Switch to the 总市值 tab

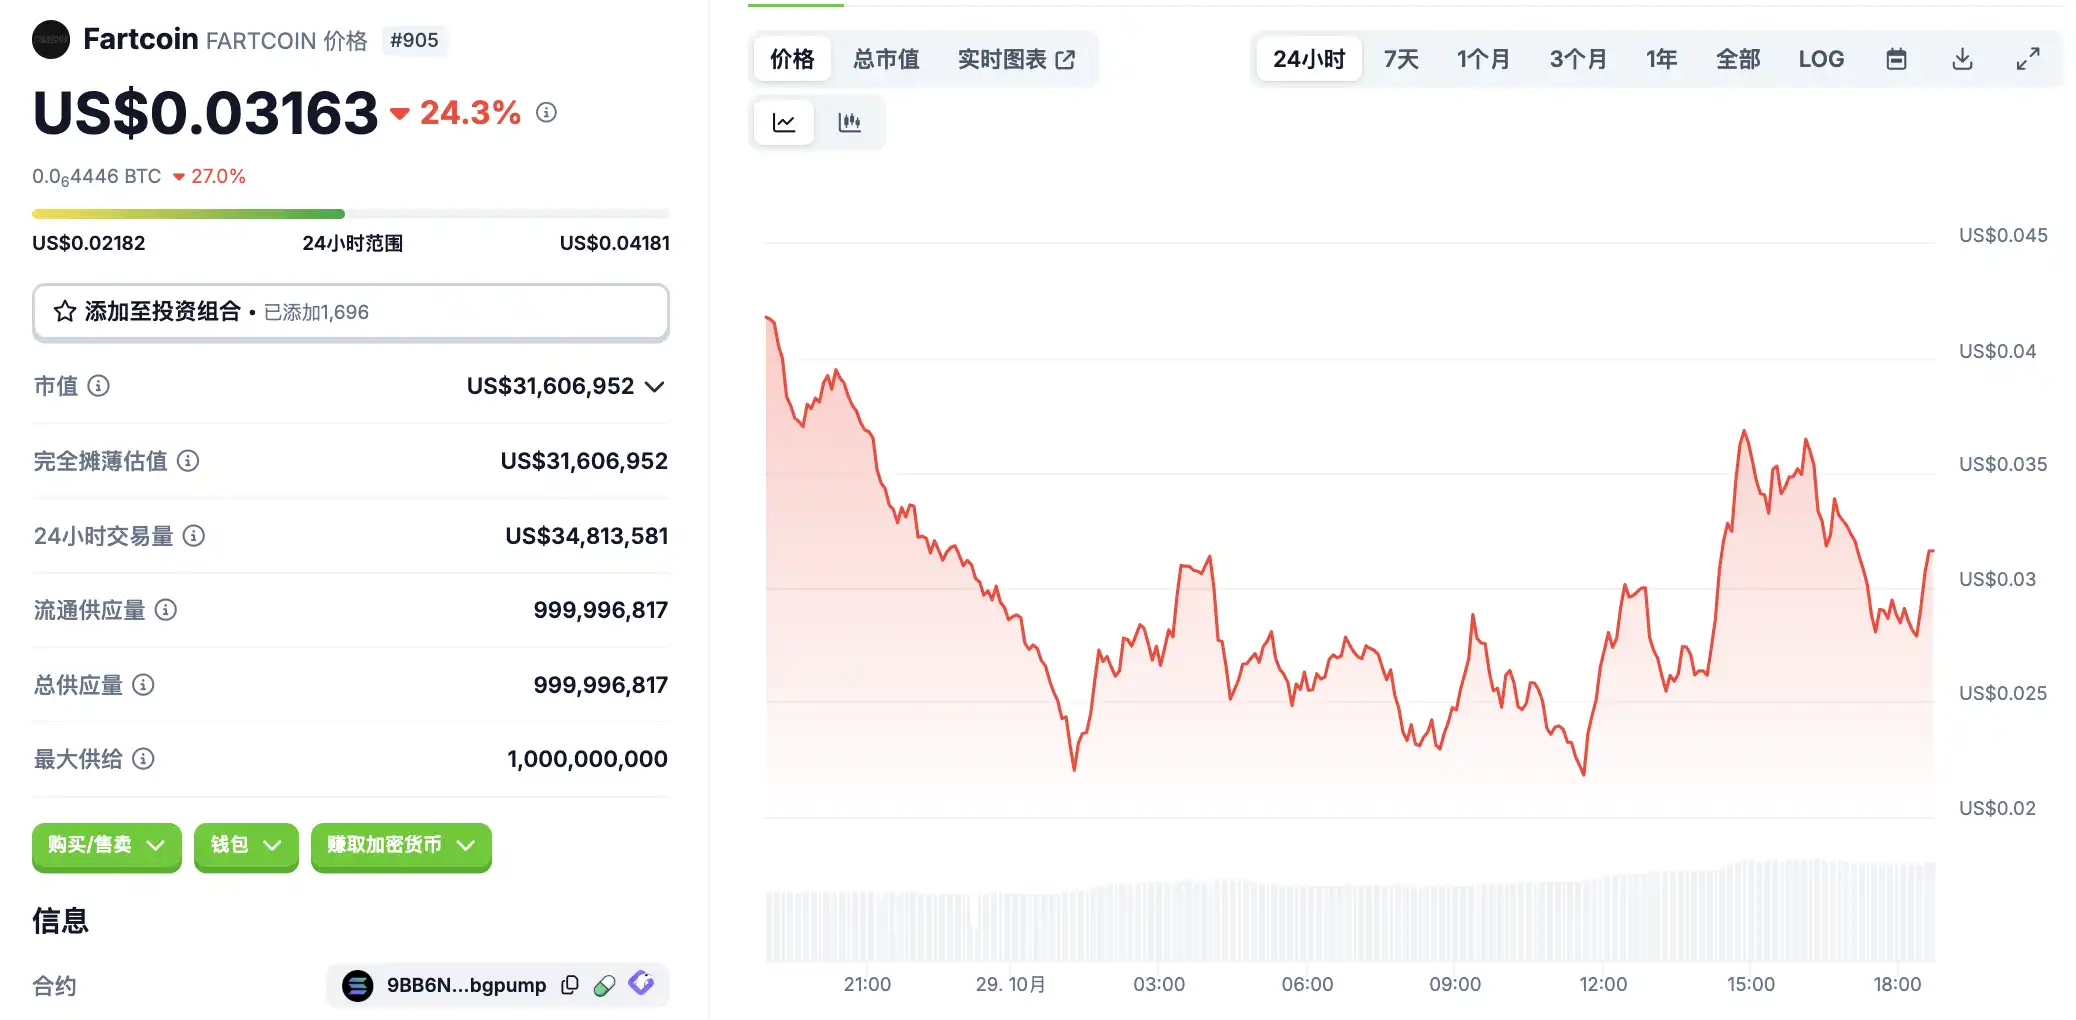pyautogui.click(x=886, y=59)
